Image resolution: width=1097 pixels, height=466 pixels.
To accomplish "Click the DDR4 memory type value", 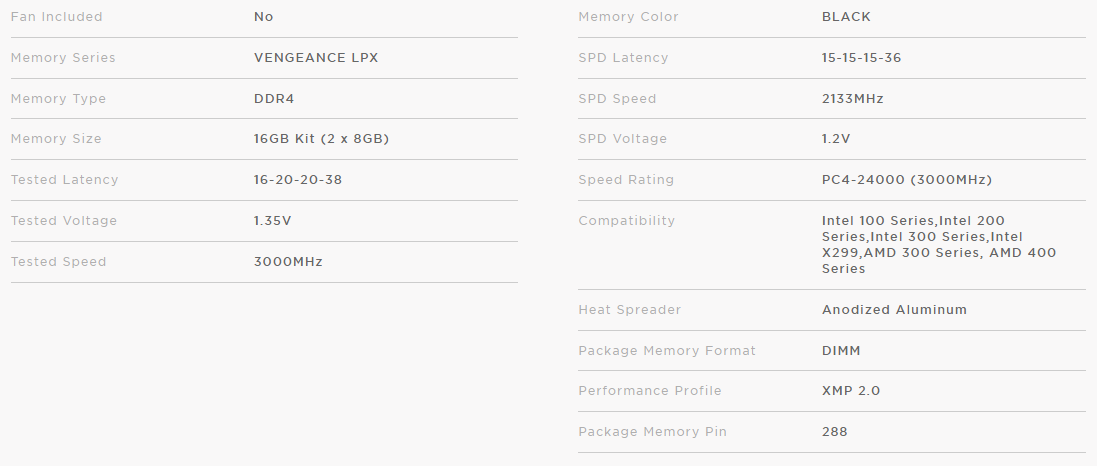I will point(274,99).
